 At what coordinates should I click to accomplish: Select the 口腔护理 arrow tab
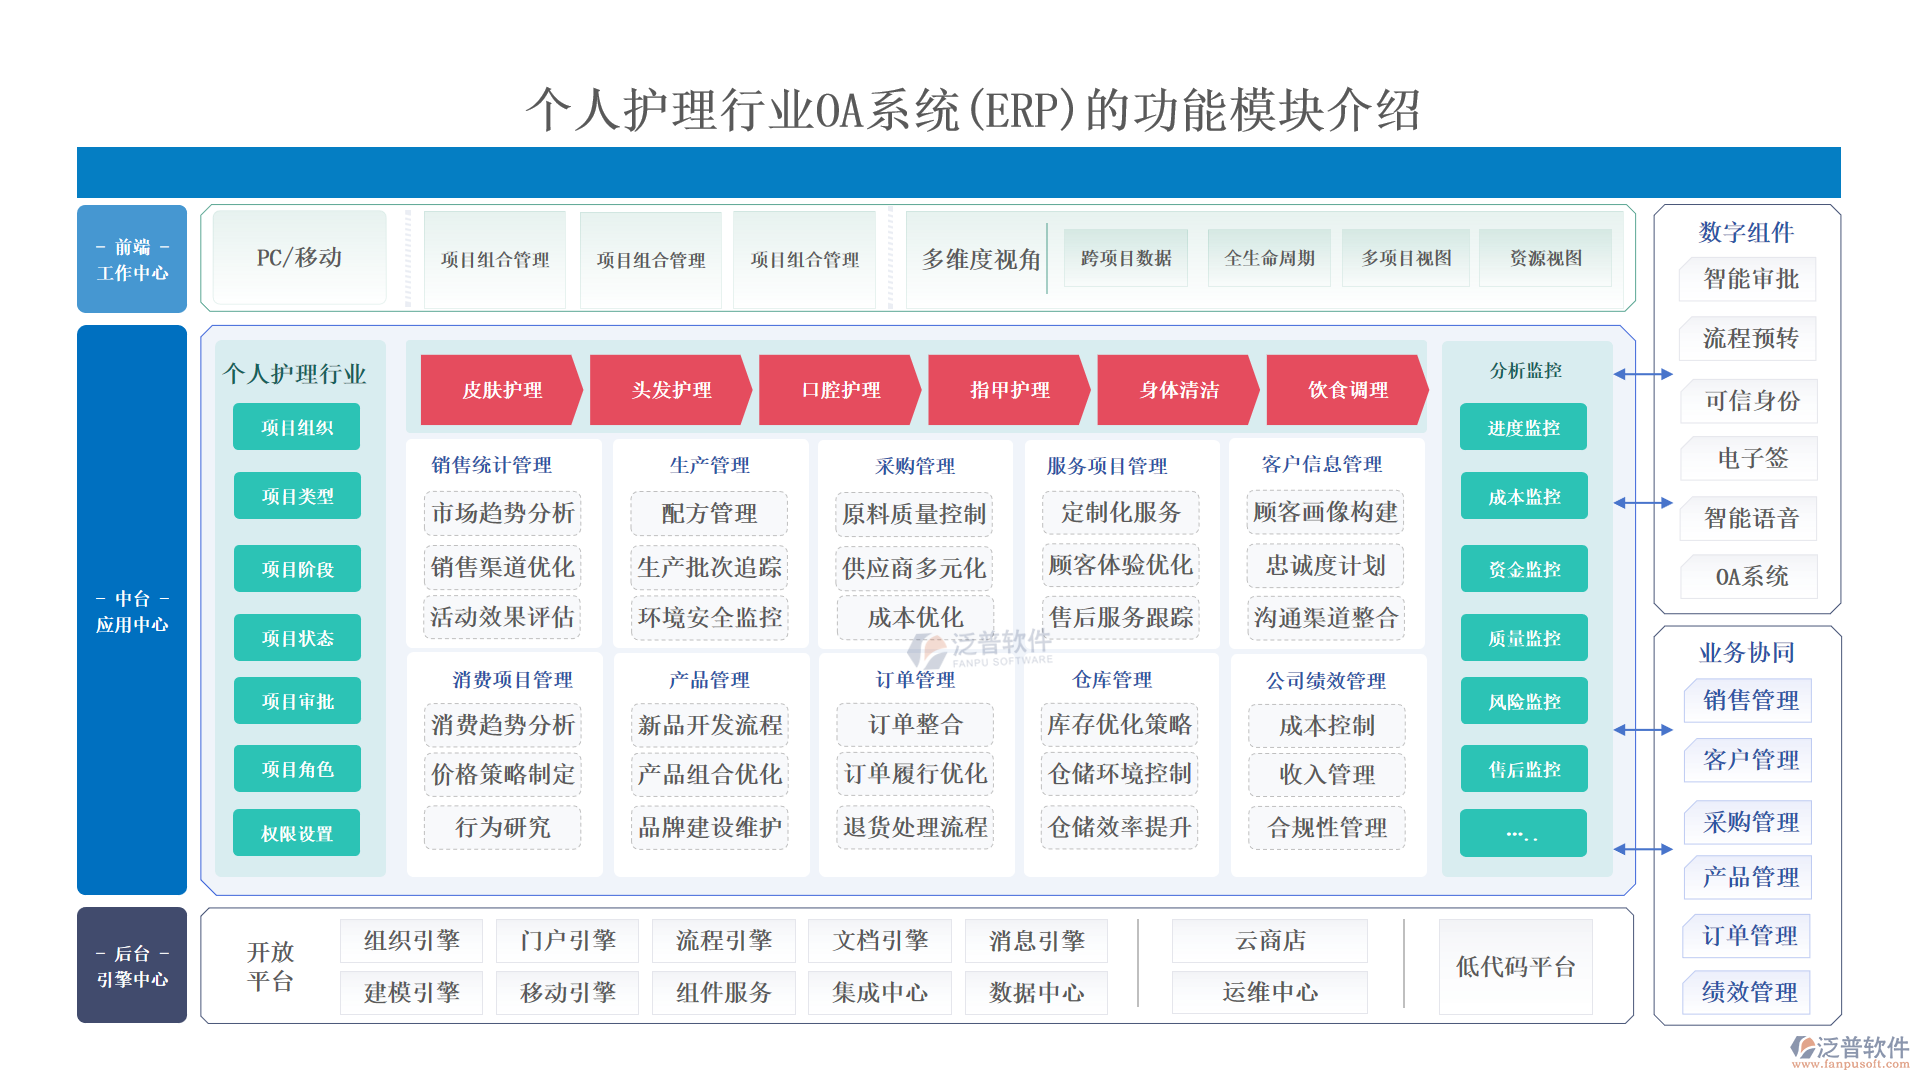point(840,390)
